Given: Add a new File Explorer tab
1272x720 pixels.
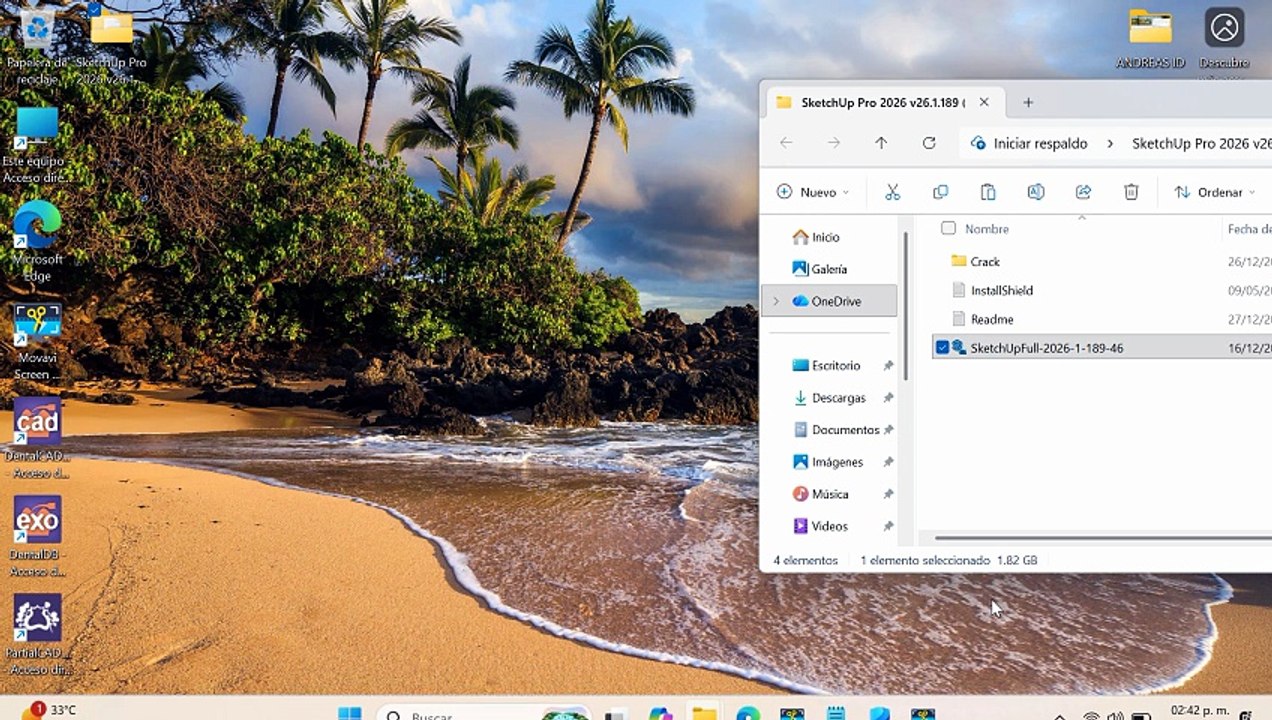Looking at the screenshot, I should [1028, 102].
